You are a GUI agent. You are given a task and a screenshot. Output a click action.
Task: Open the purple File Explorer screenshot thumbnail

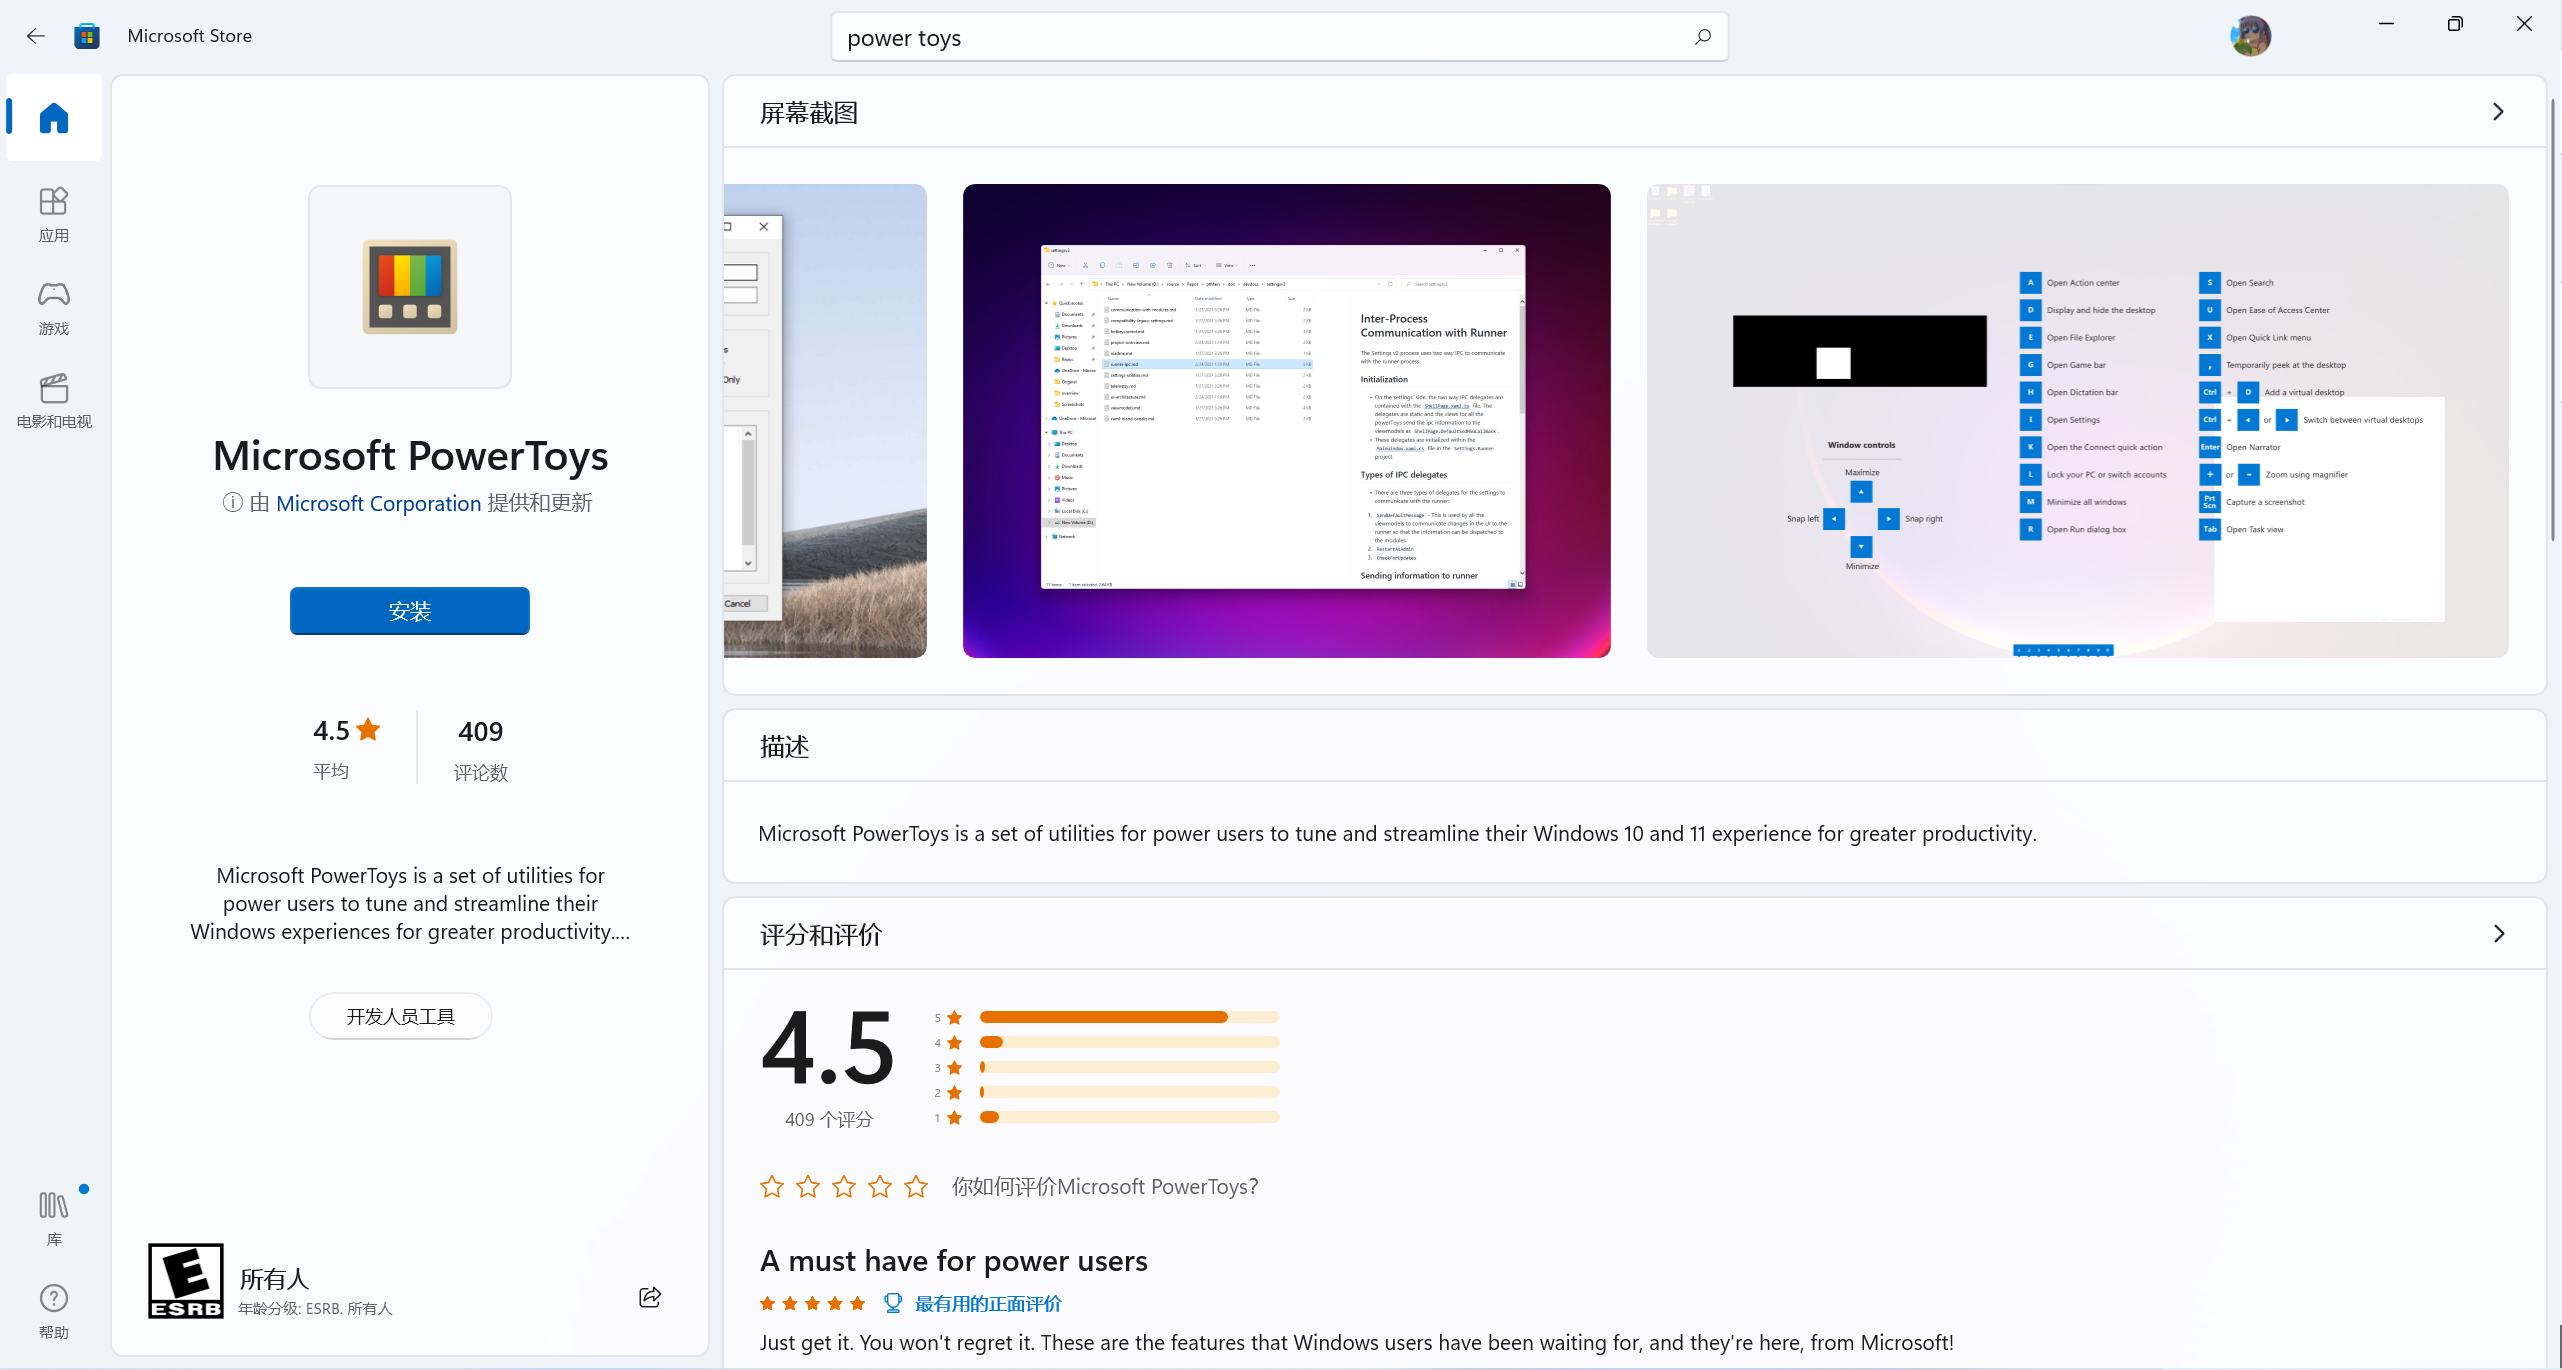(x=1286, y=420)
